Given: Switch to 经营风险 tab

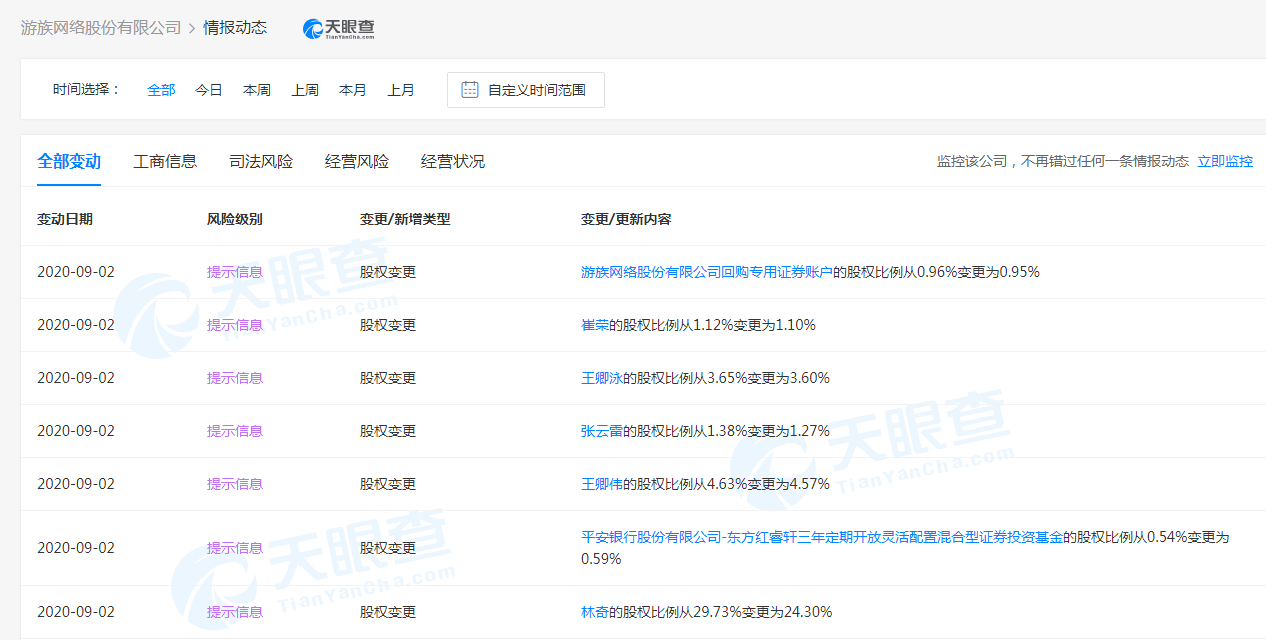Looking at the screenshot, I should click(x=357, y=161).
